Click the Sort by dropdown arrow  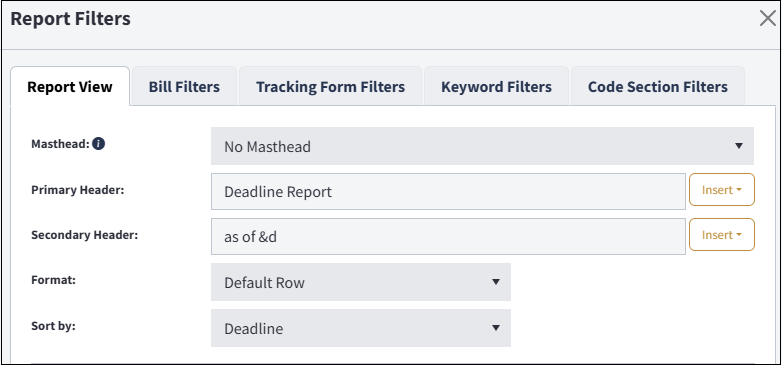click(496, 328)
